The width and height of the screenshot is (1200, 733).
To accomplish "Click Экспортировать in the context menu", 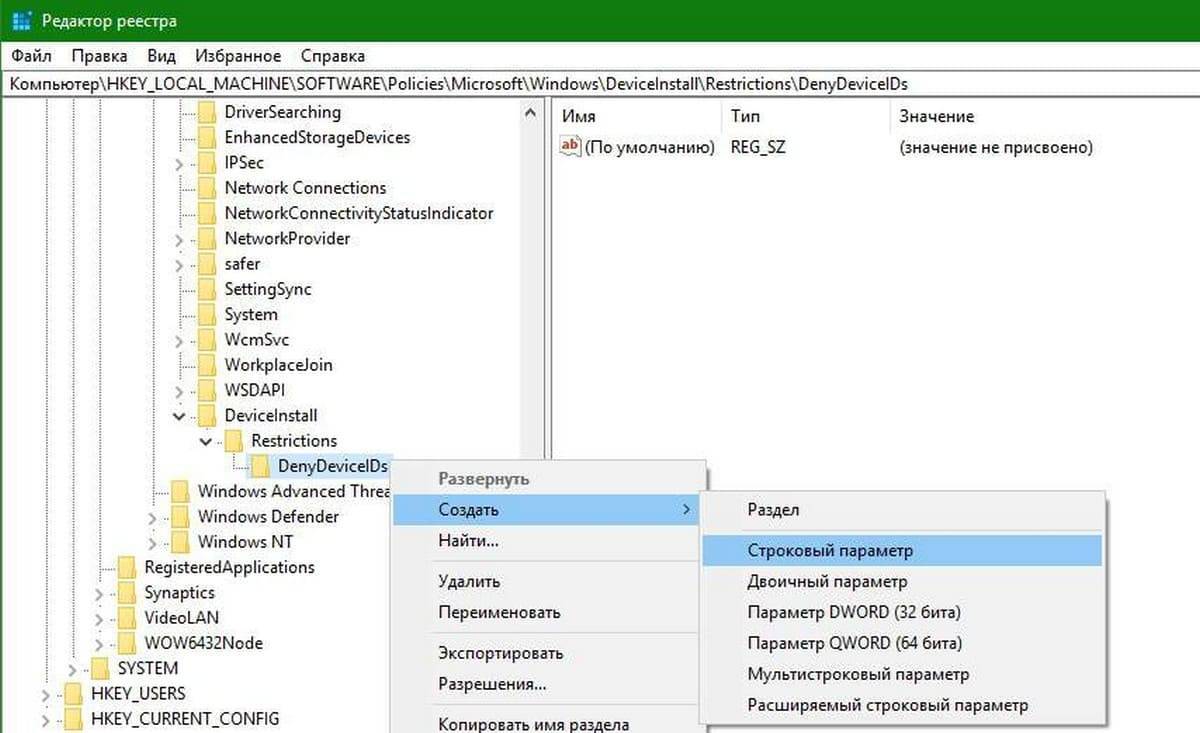I will 547,653.
